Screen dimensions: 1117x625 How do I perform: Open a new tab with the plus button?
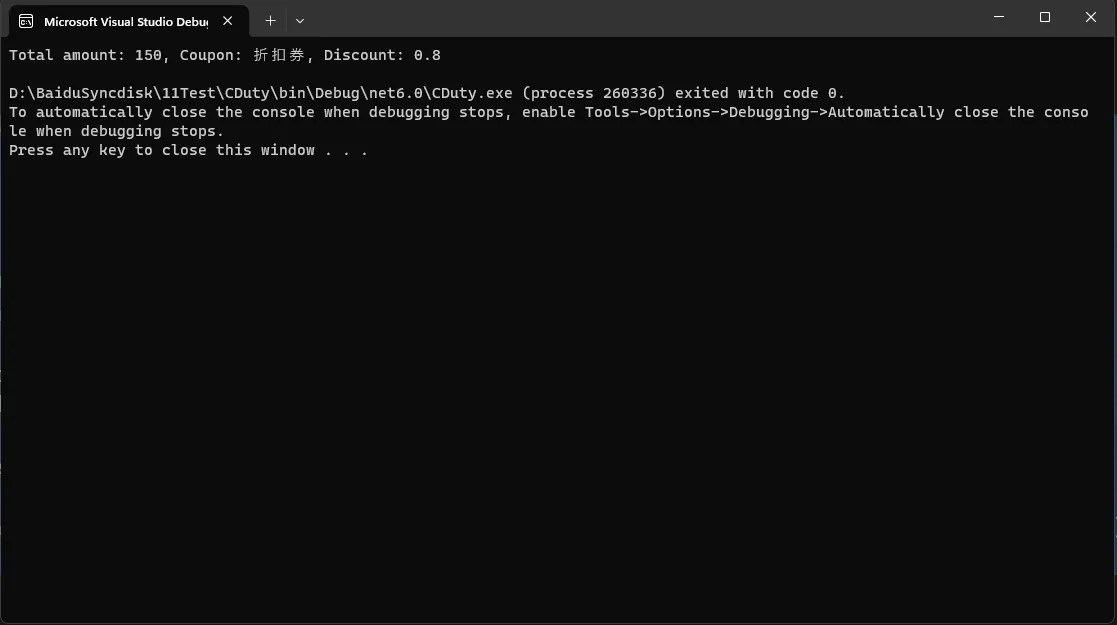pyautogui.click(x=270, y=21)
